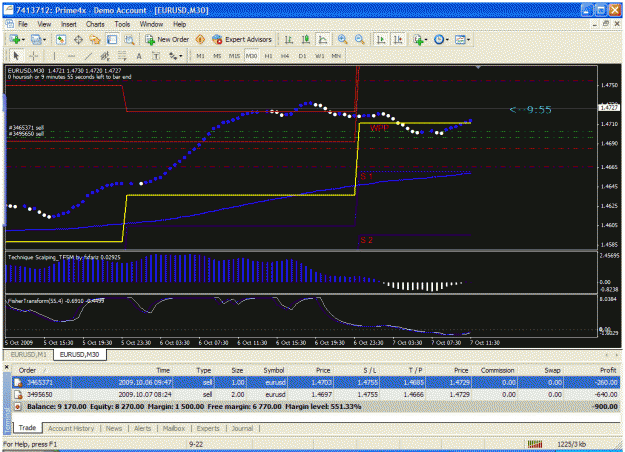Switch to the EURUSD,M1 chart tab
This screenshot has width=625, height=452.
29,354
